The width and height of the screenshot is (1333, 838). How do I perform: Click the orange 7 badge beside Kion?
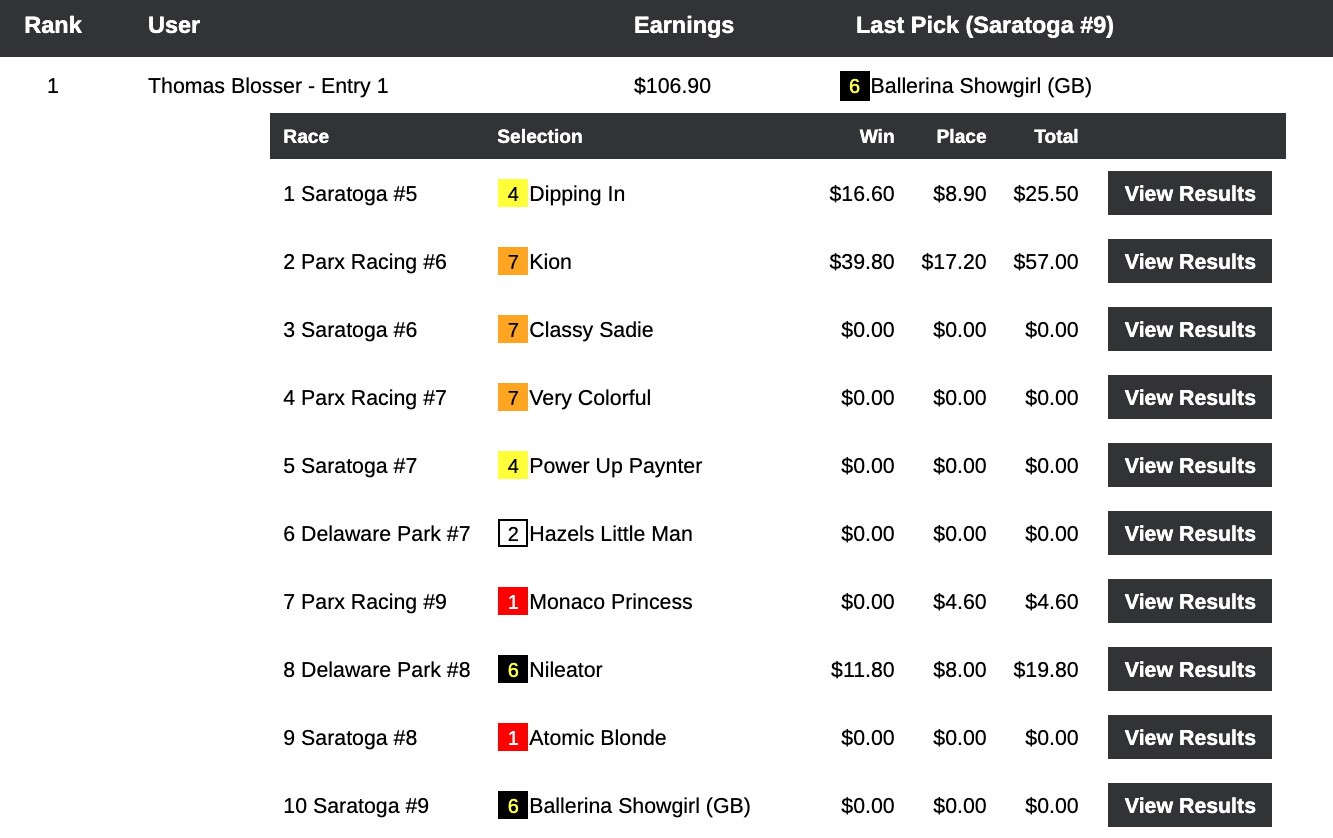[512, 262]
